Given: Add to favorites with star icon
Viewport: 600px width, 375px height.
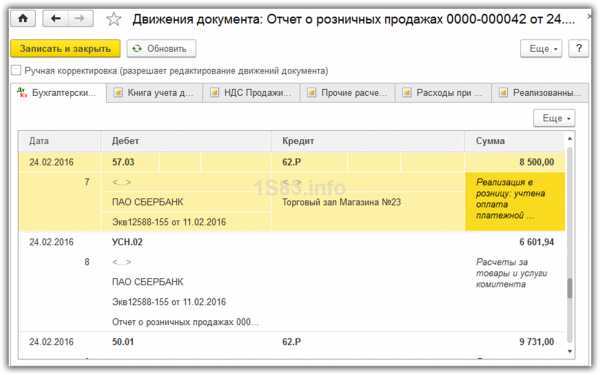Looking at the screenshot, I should pos(114,19).
